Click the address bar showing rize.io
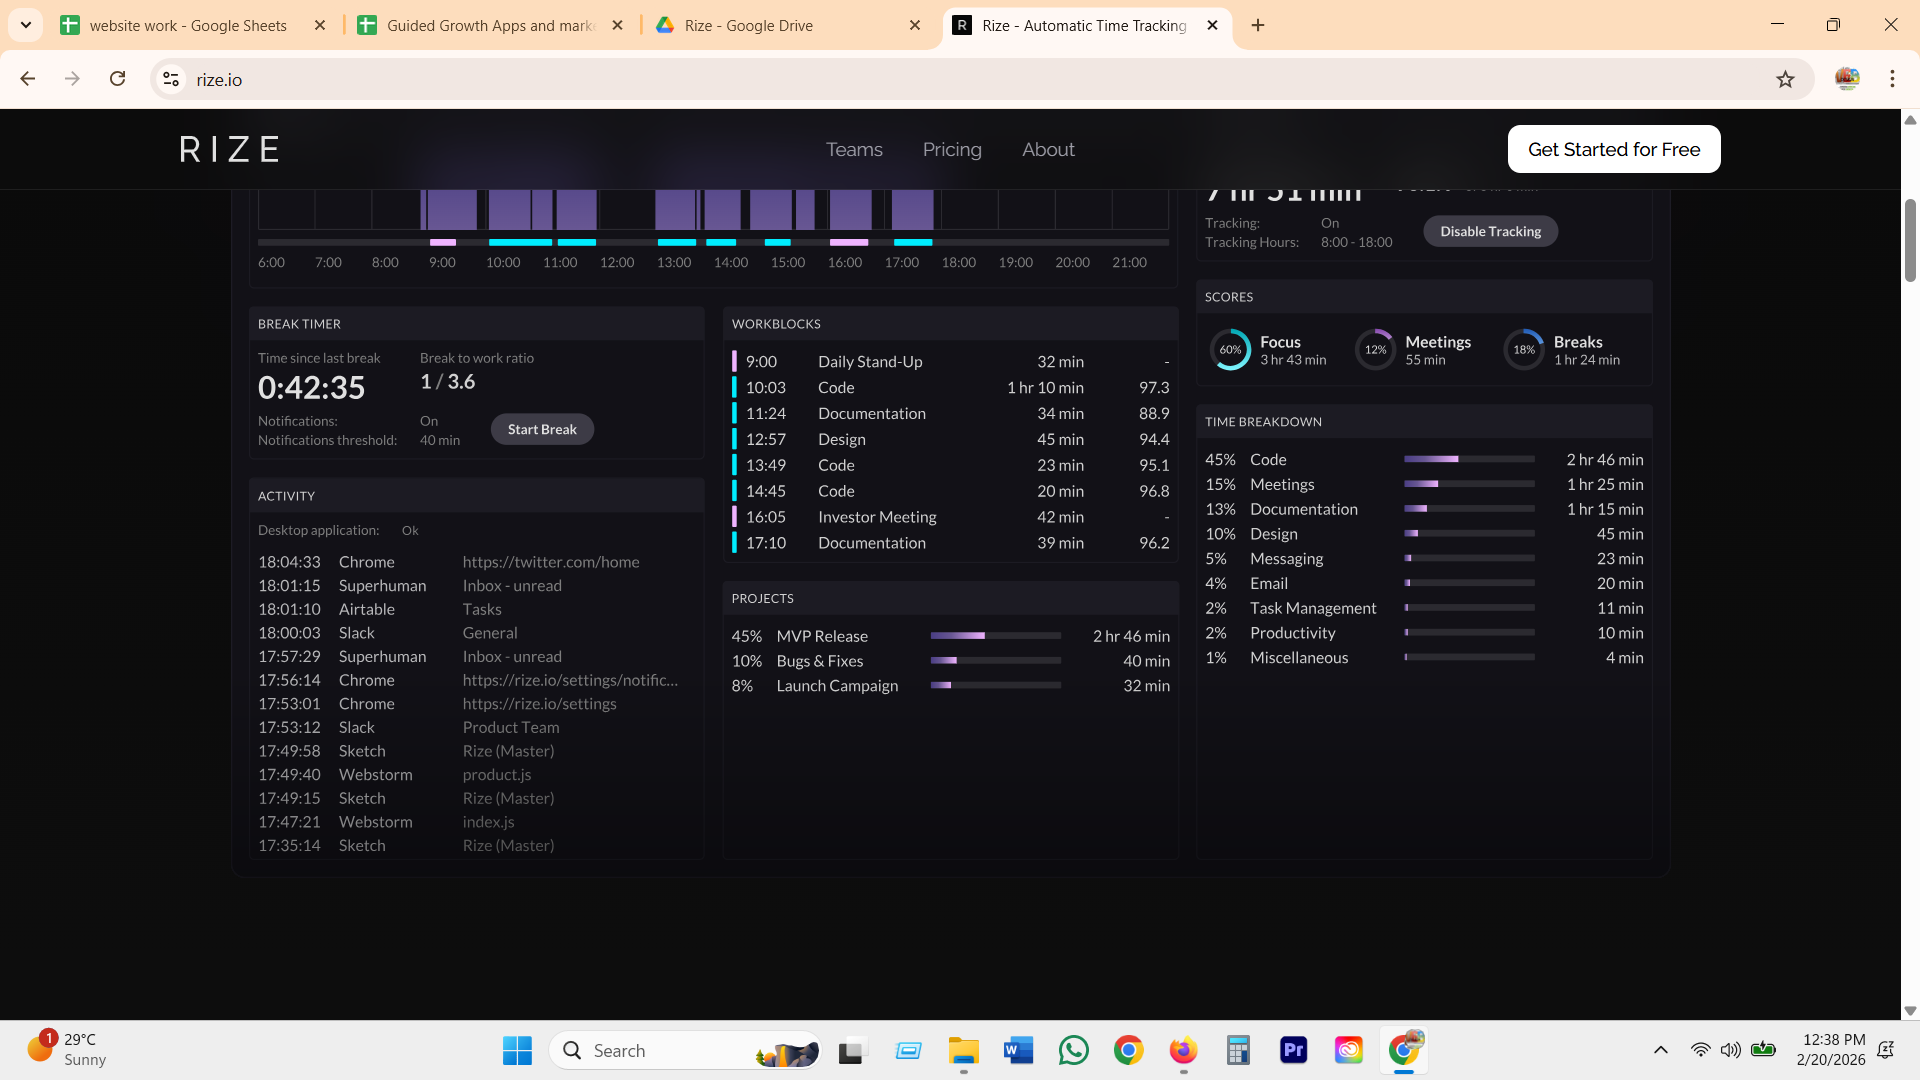Image resolution: width=1920 pixels, height=1080 pixels. (980, 79)
